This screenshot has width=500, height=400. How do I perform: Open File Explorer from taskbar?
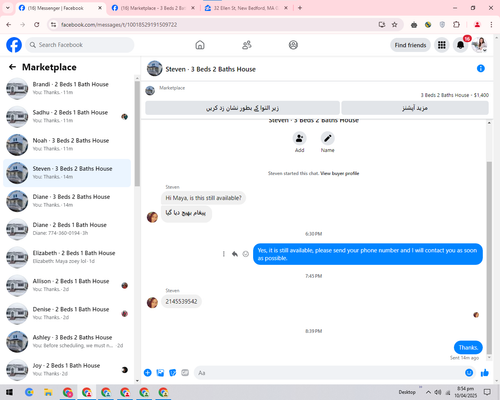pyautogui.click(x=48, y=392)
